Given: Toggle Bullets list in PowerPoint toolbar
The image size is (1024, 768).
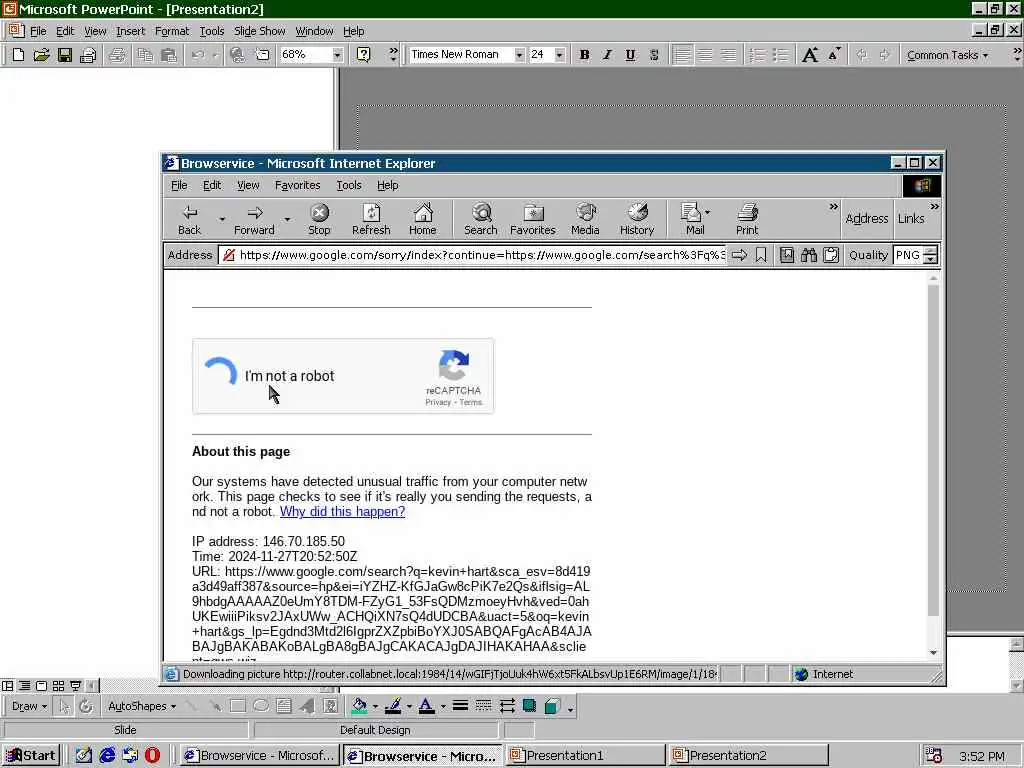Looking at the screenshot, I should [780, 55].
